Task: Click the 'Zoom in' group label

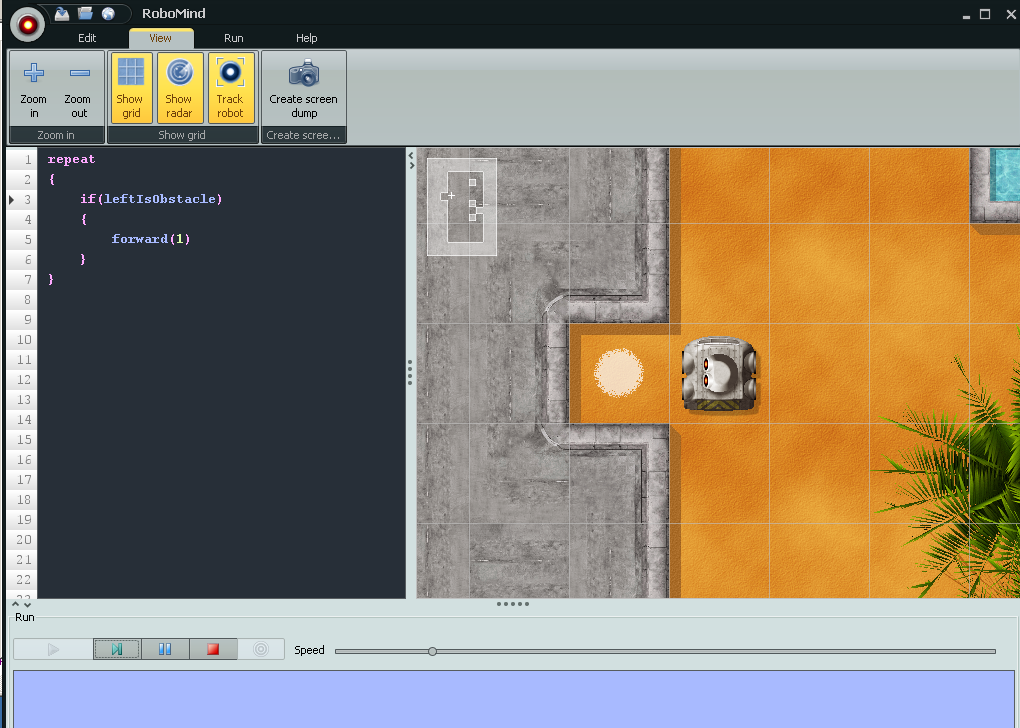Action: tap(56, 135)
